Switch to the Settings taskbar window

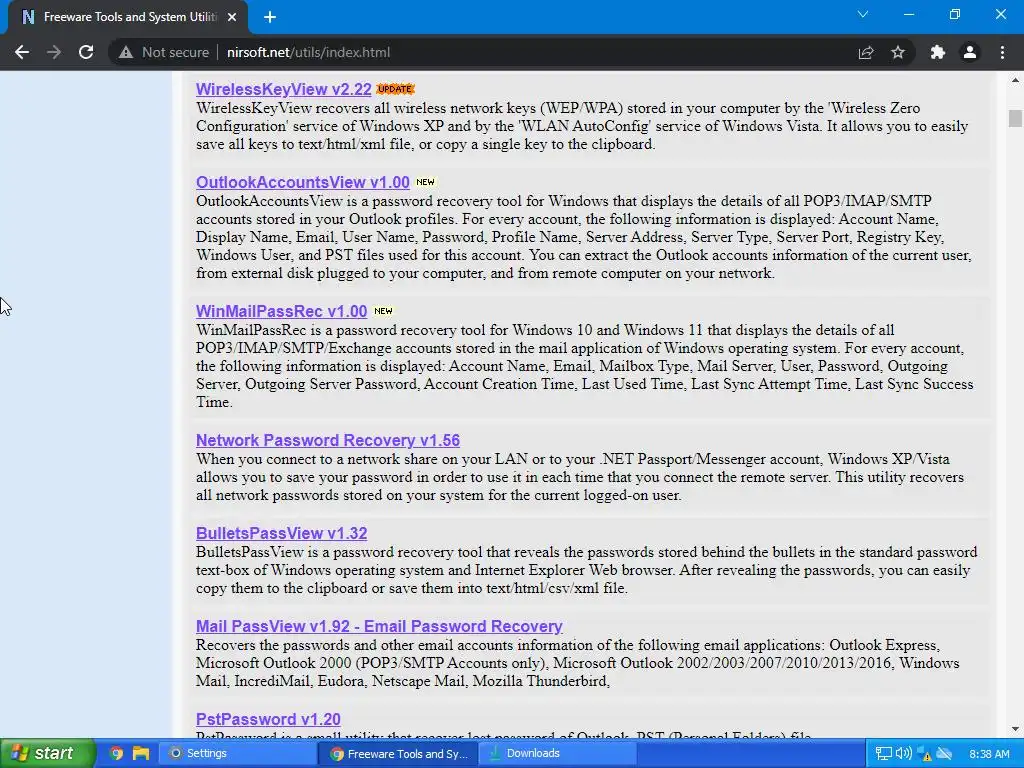[238, 754]
